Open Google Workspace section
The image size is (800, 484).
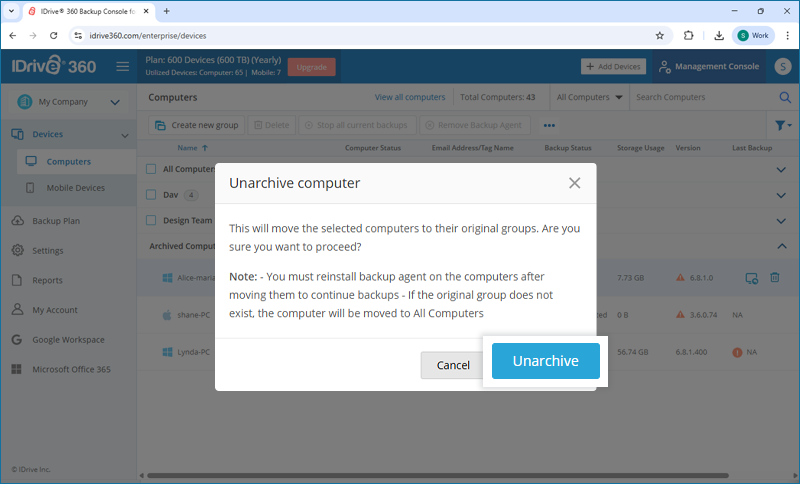click(68, 340)
